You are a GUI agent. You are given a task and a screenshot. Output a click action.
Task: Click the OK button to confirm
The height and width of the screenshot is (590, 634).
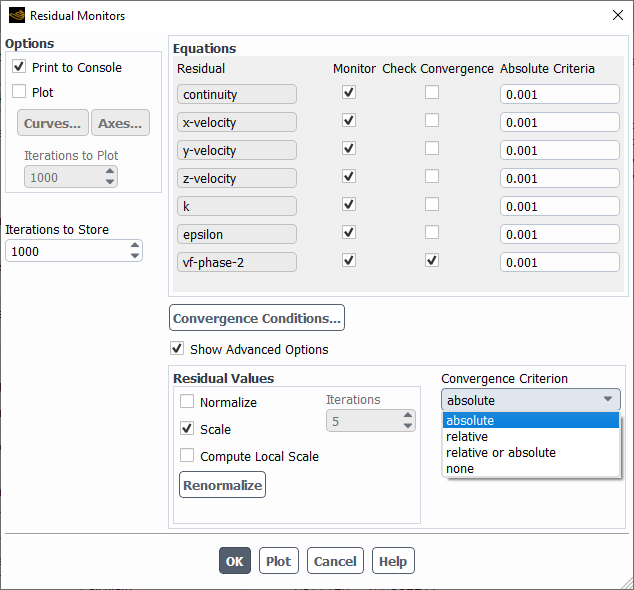pos(235,561)
